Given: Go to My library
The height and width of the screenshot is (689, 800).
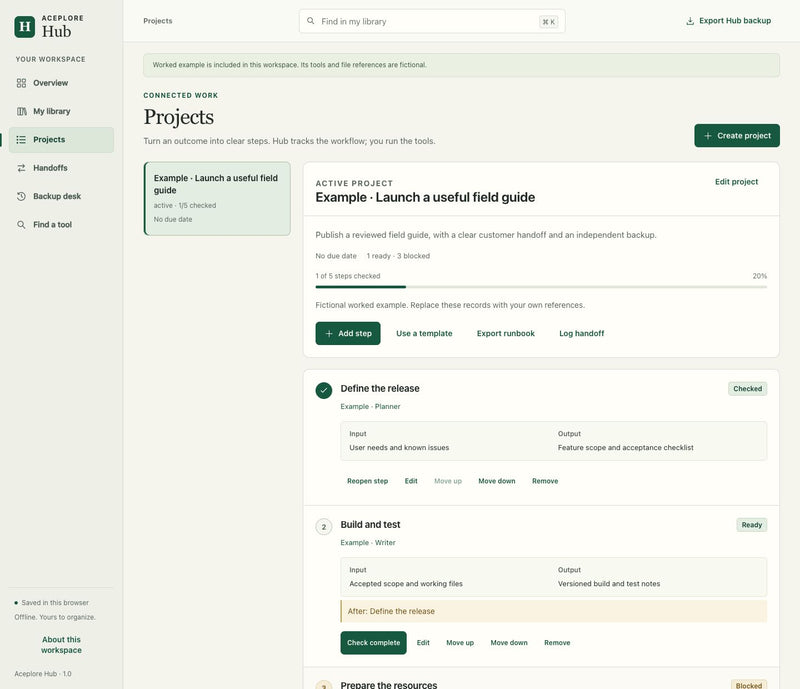Looking at the screenshot, I should 61,111.
